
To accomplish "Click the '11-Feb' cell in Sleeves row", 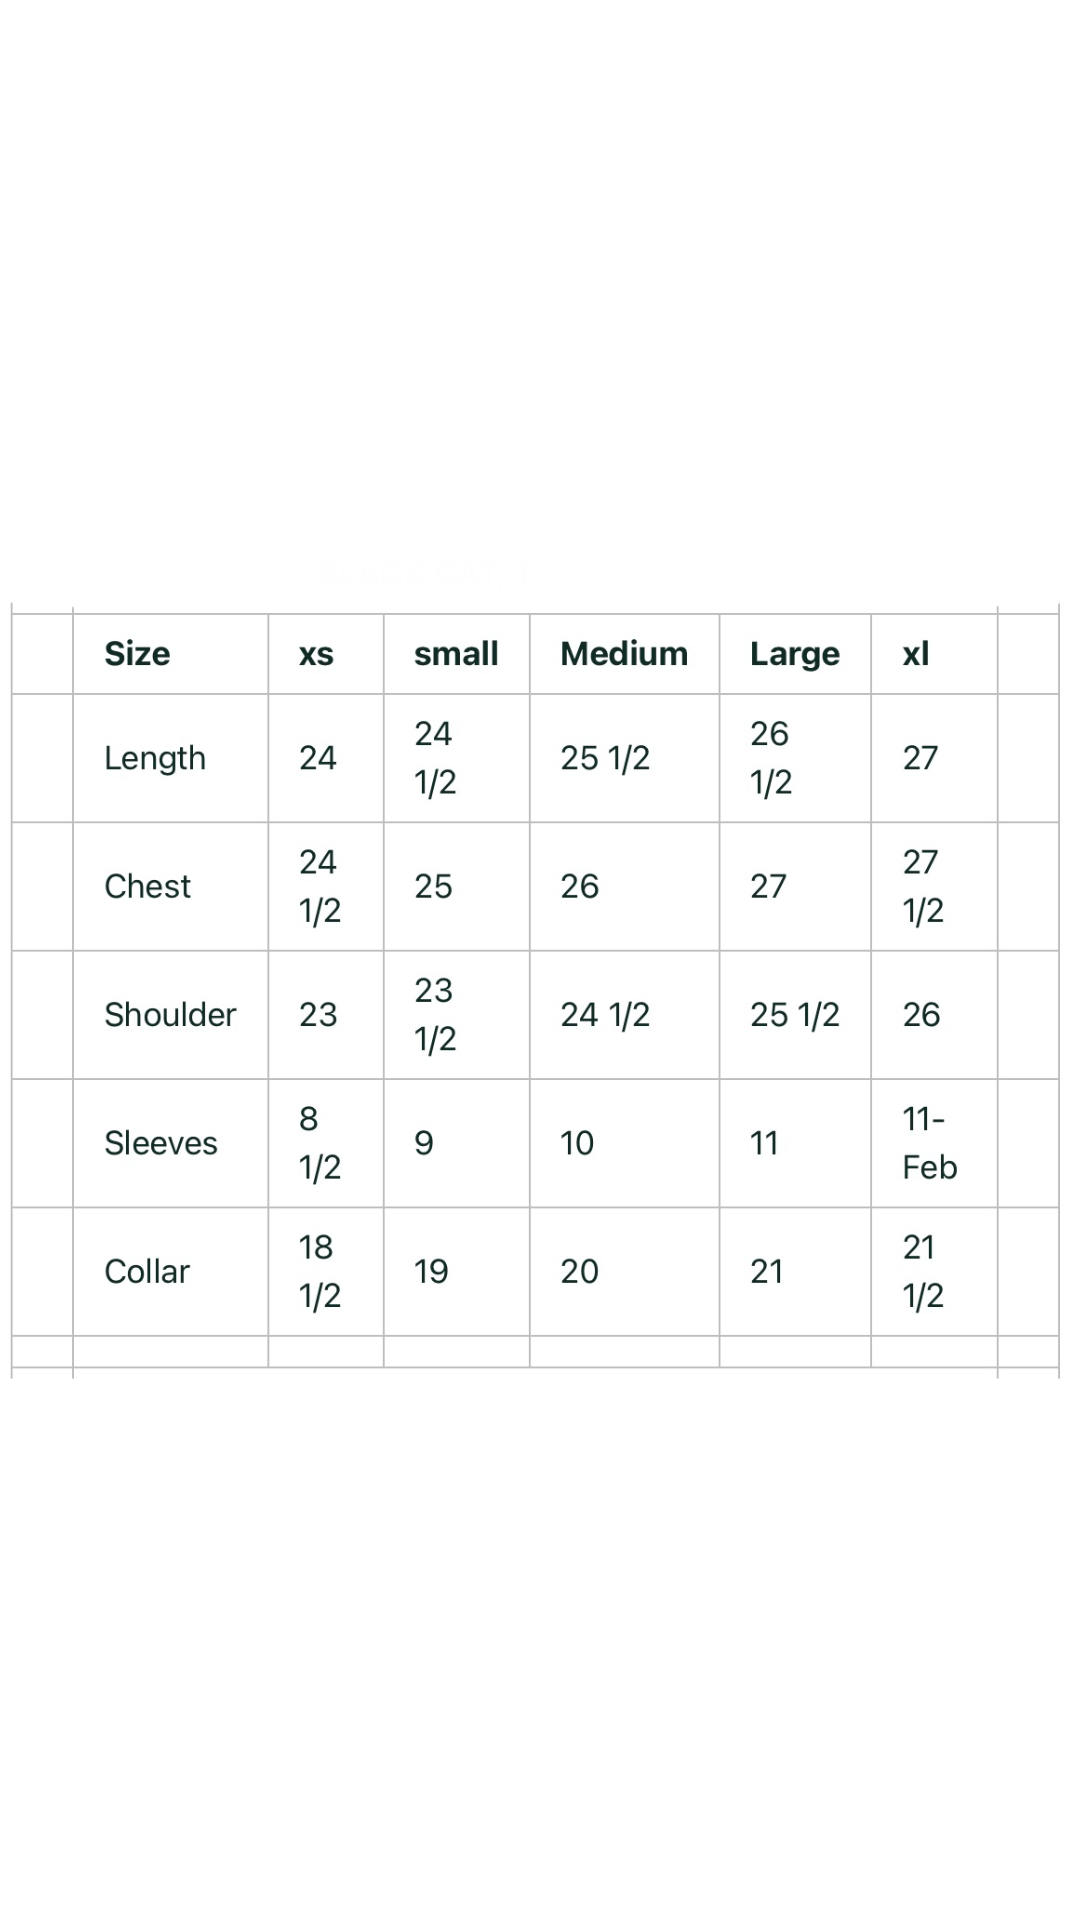I will [929, 1143].
